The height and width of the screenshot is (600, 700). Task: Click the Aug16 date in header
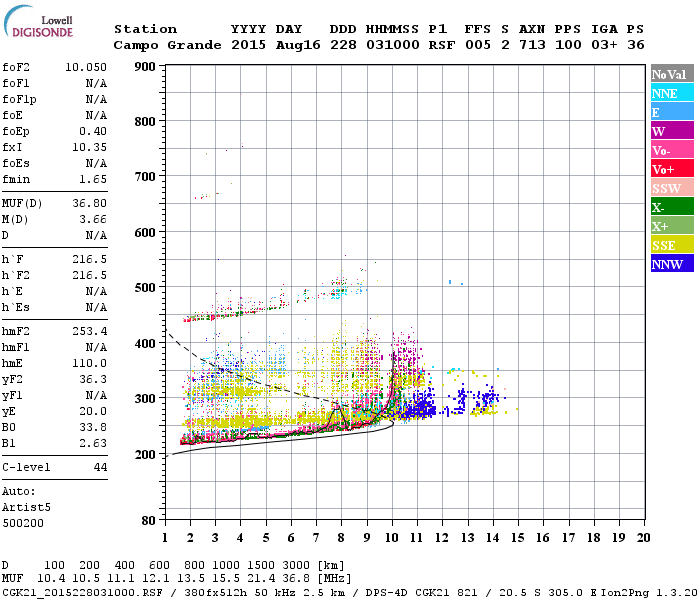click(298, 45)
